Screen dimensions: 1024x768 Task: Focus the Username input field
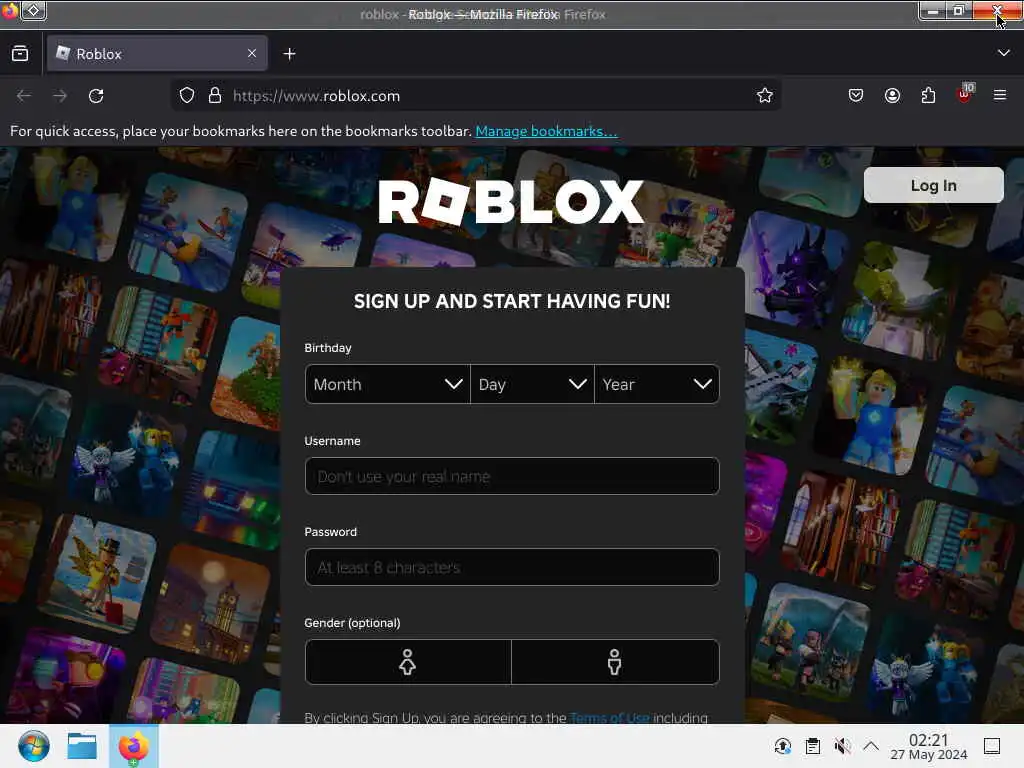click(x=512, y=476)
